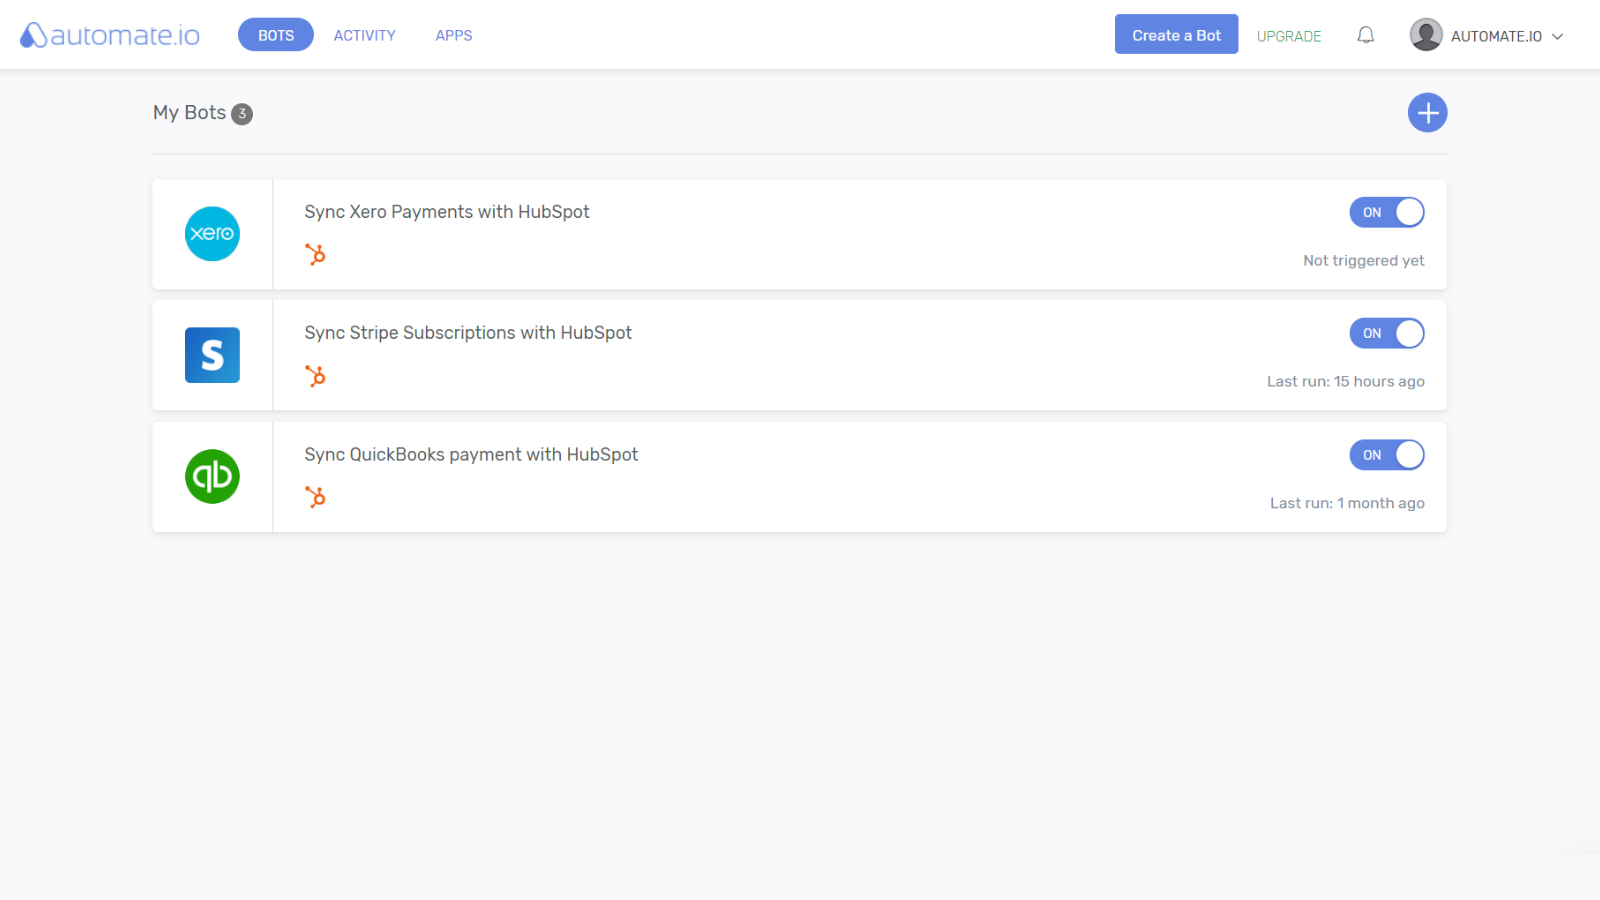Screen dimensions: 1600x900
Task: Click 'Last run: 15 hours ago' text
Action: pos(1345,381)
